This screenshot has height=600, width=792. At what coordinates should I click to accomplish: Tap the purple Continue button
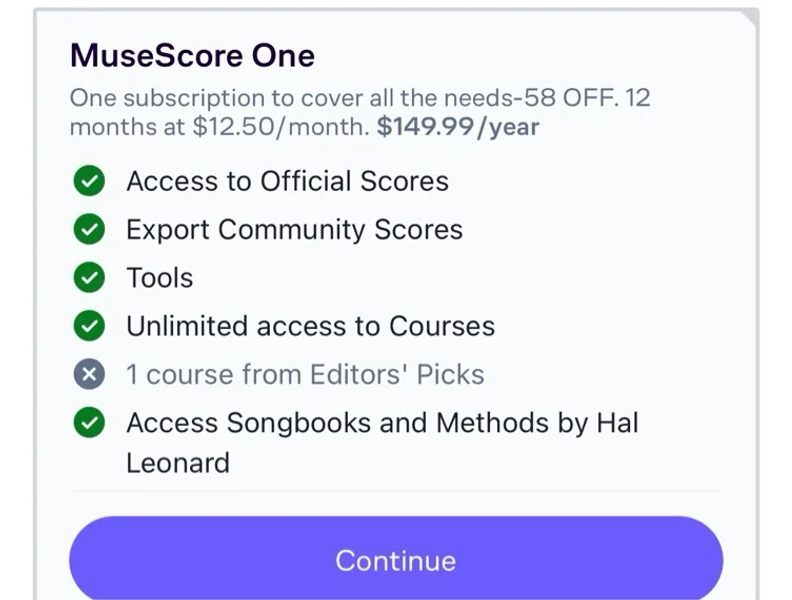tap(396, 558)
